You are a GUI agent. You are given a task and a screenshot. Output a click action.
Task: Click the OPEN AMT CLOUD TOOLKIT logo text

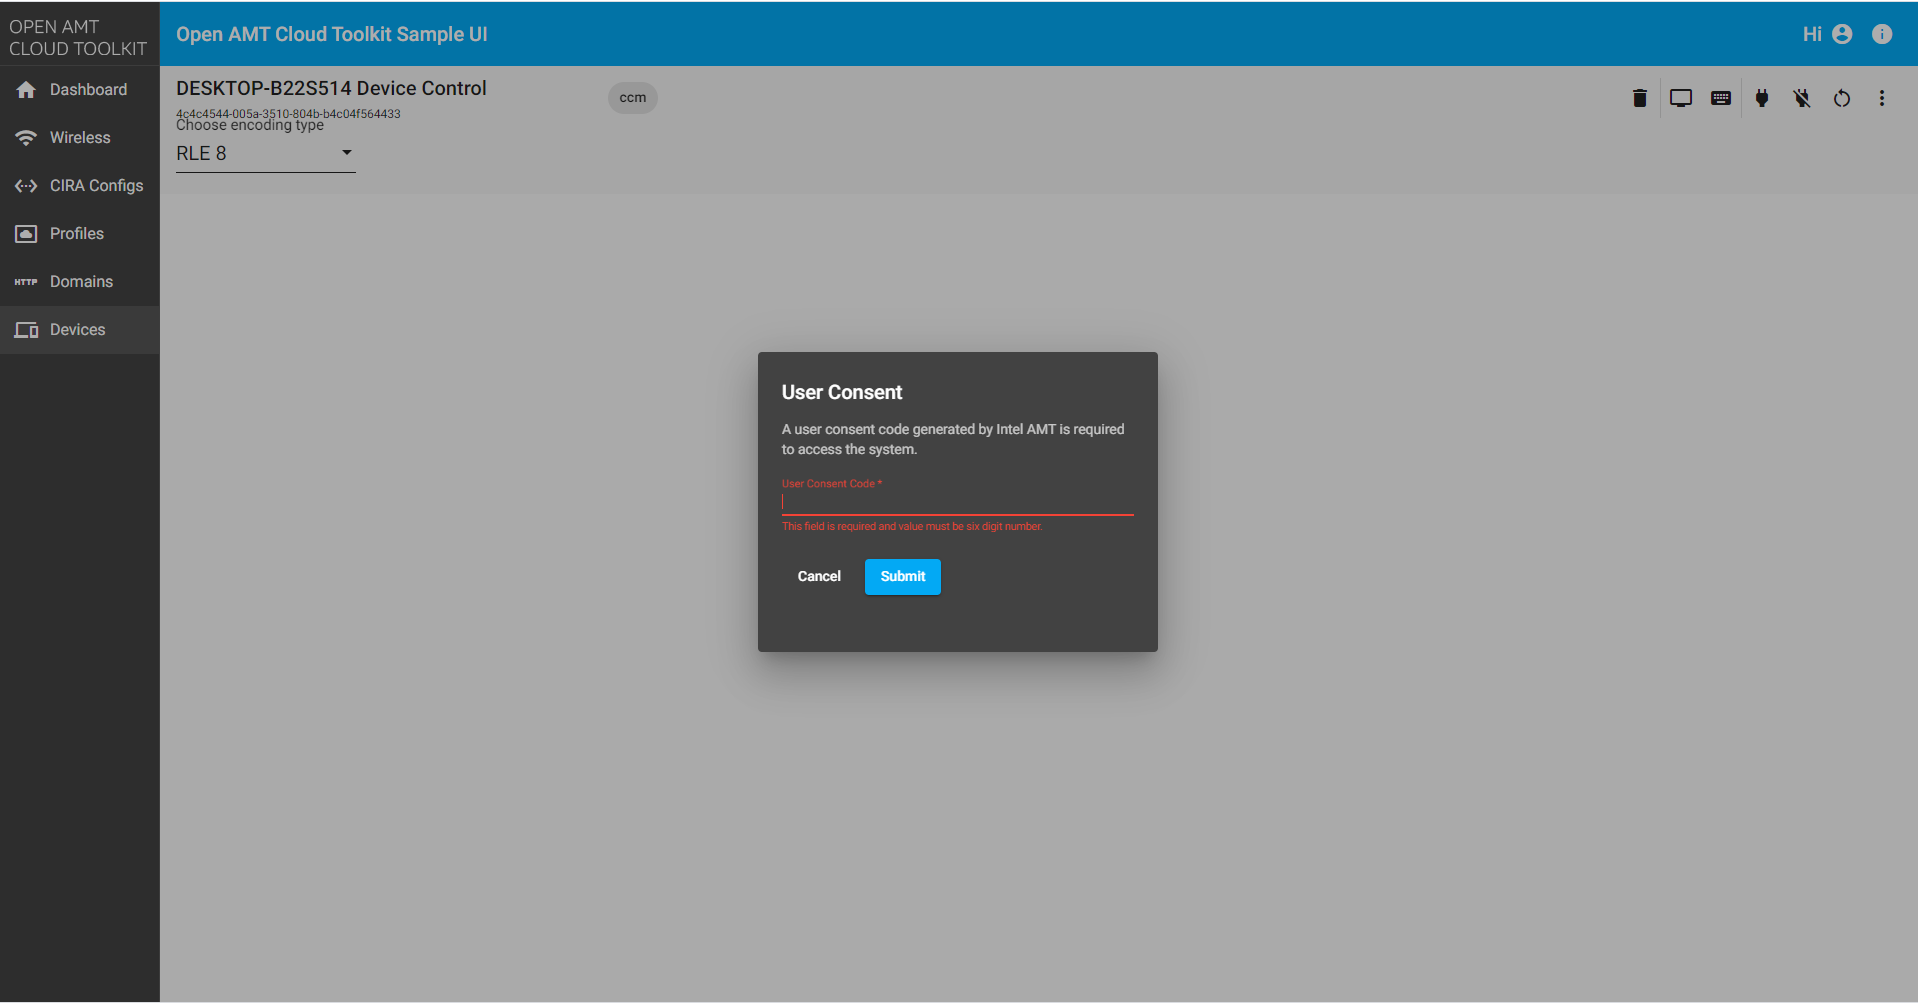pos(78,38)
